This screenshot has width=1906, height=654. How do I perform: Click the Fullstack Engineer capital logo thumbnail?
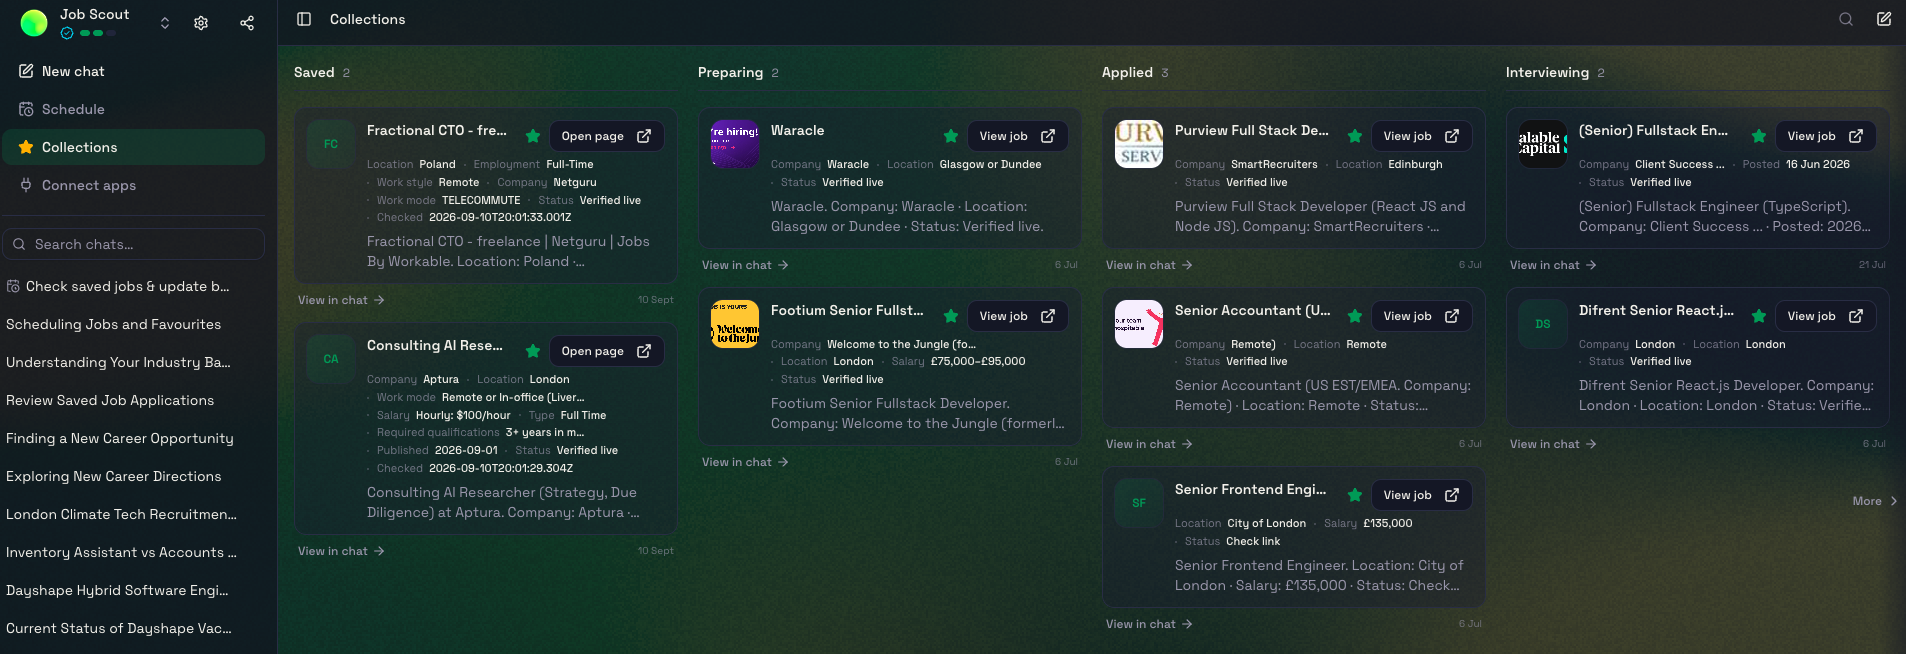pos(1543,144)
